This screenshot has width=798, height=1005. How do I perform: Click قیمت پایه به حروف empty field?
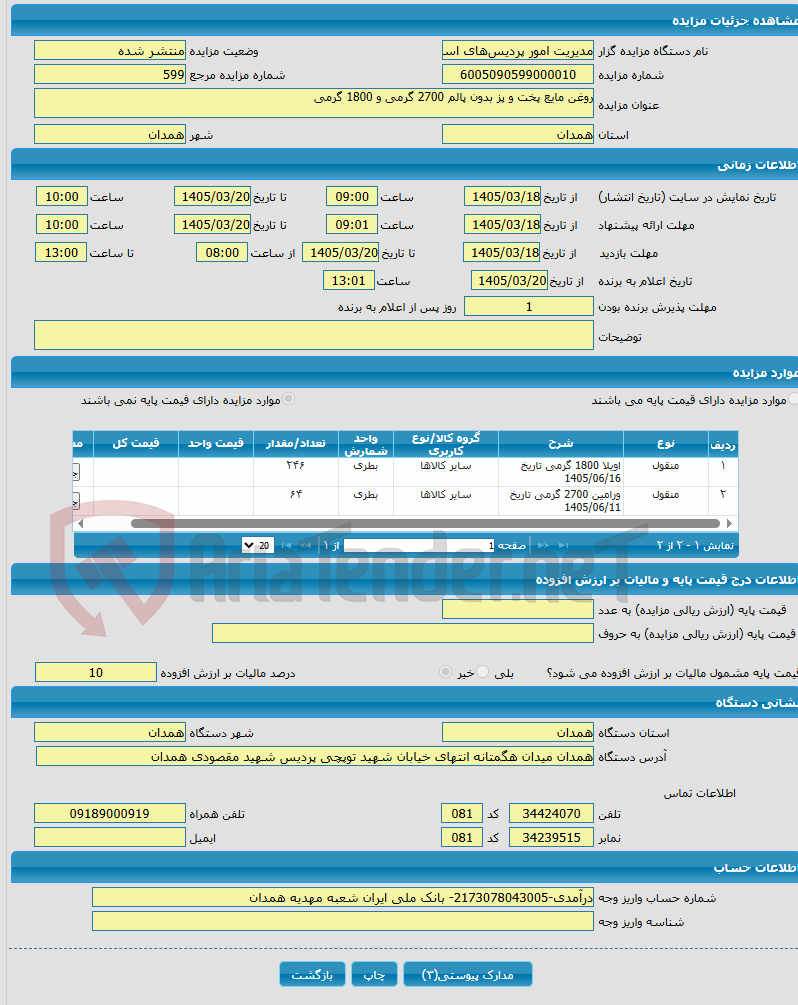[403, 633]
